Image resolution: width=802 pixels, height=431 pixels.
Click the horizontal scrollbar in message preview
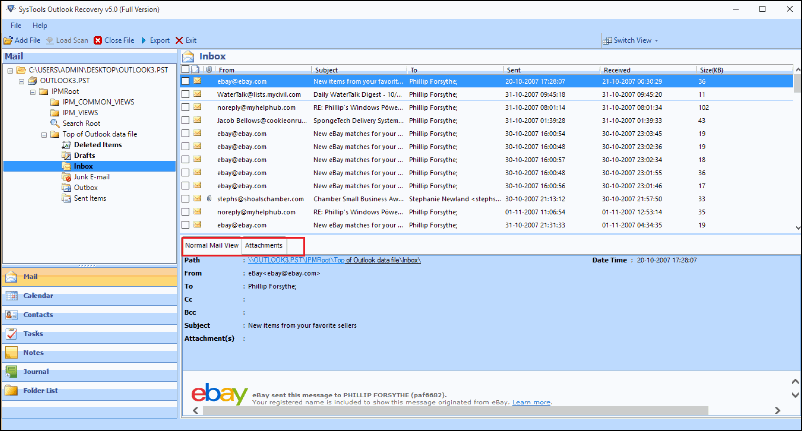[x=455, y=411]
